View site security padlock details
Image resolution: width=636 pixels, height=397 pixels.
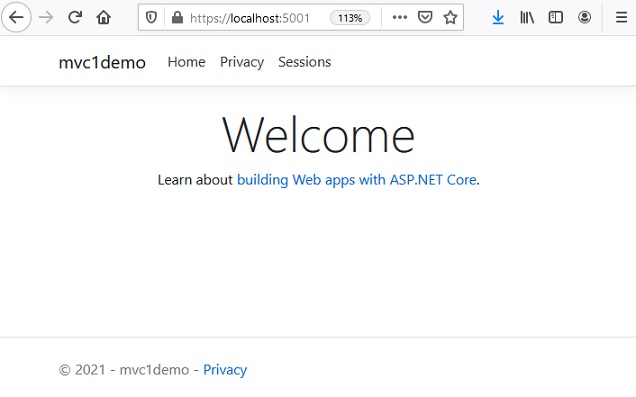(x=177, y=17)
